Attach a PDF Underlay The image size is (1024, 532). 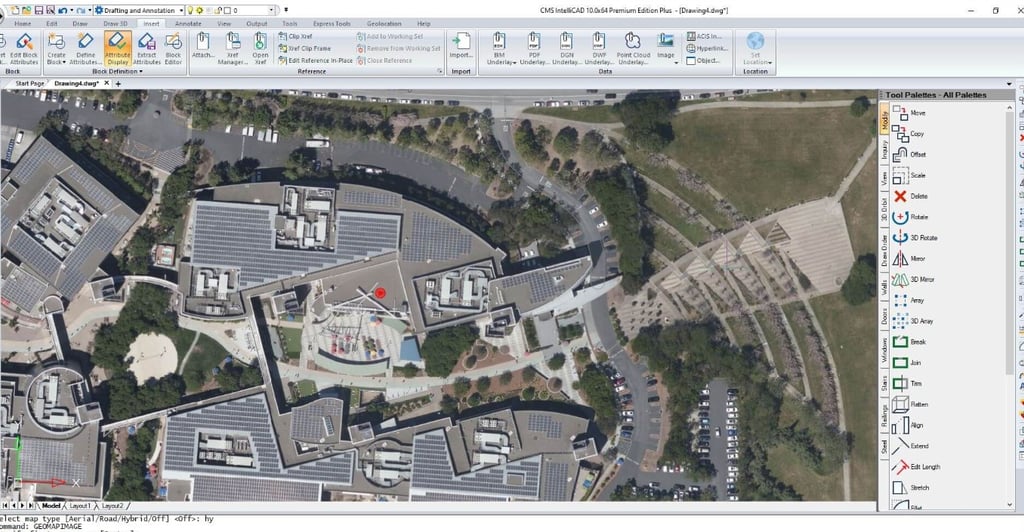(534, 48)
